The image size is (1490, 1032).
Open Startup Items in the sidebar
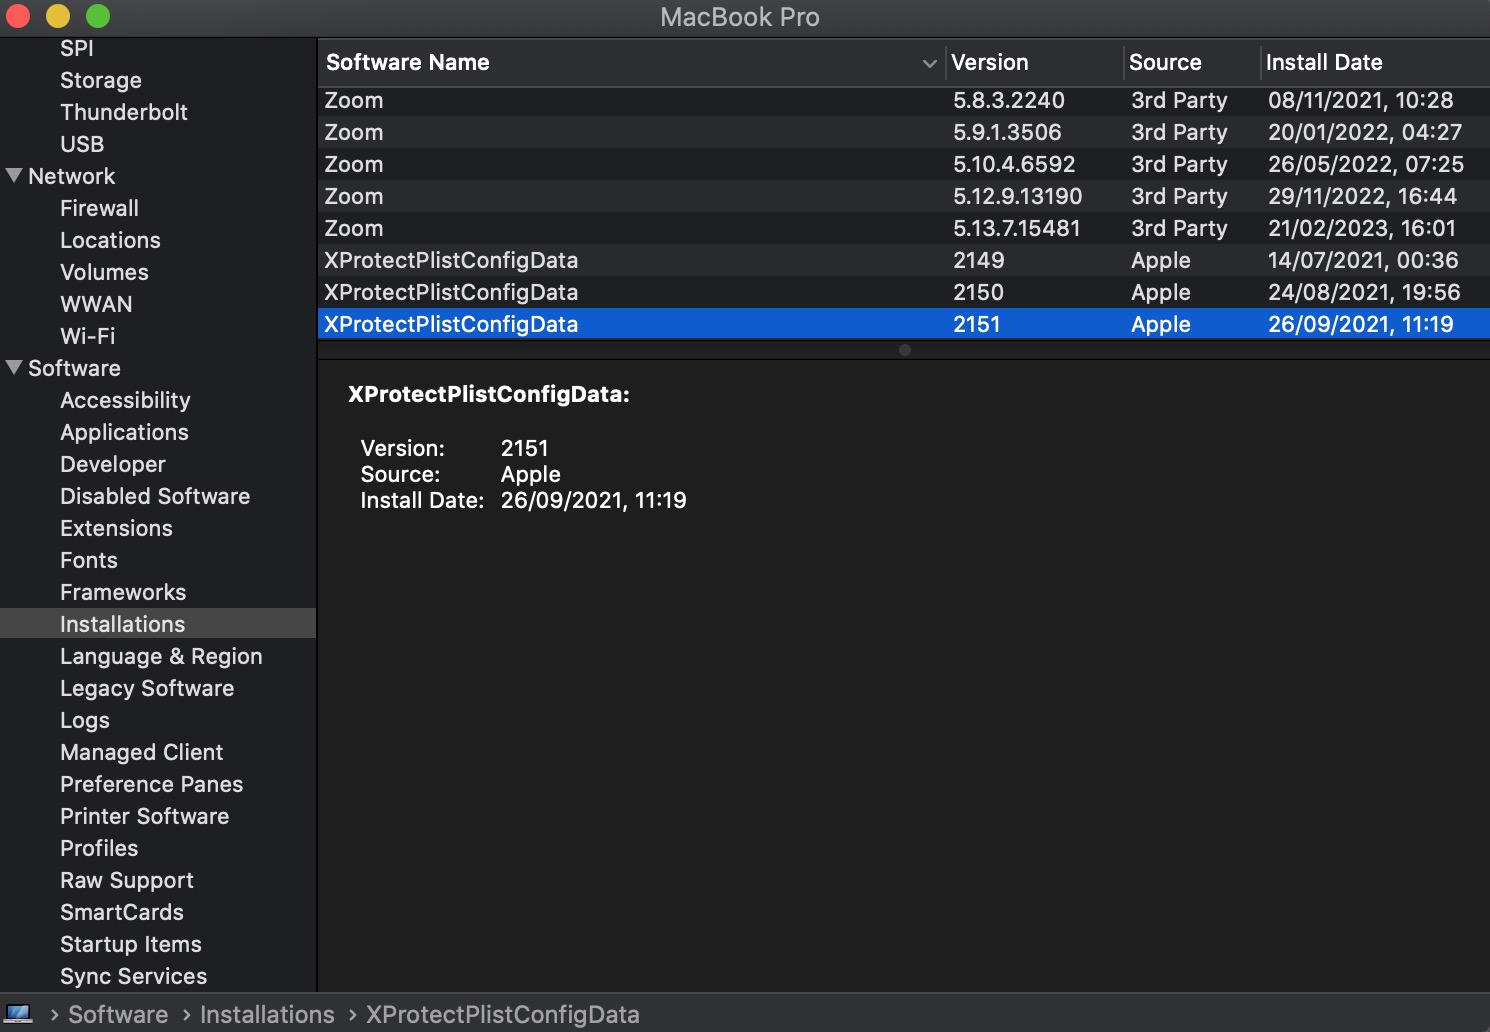(131, 944)
